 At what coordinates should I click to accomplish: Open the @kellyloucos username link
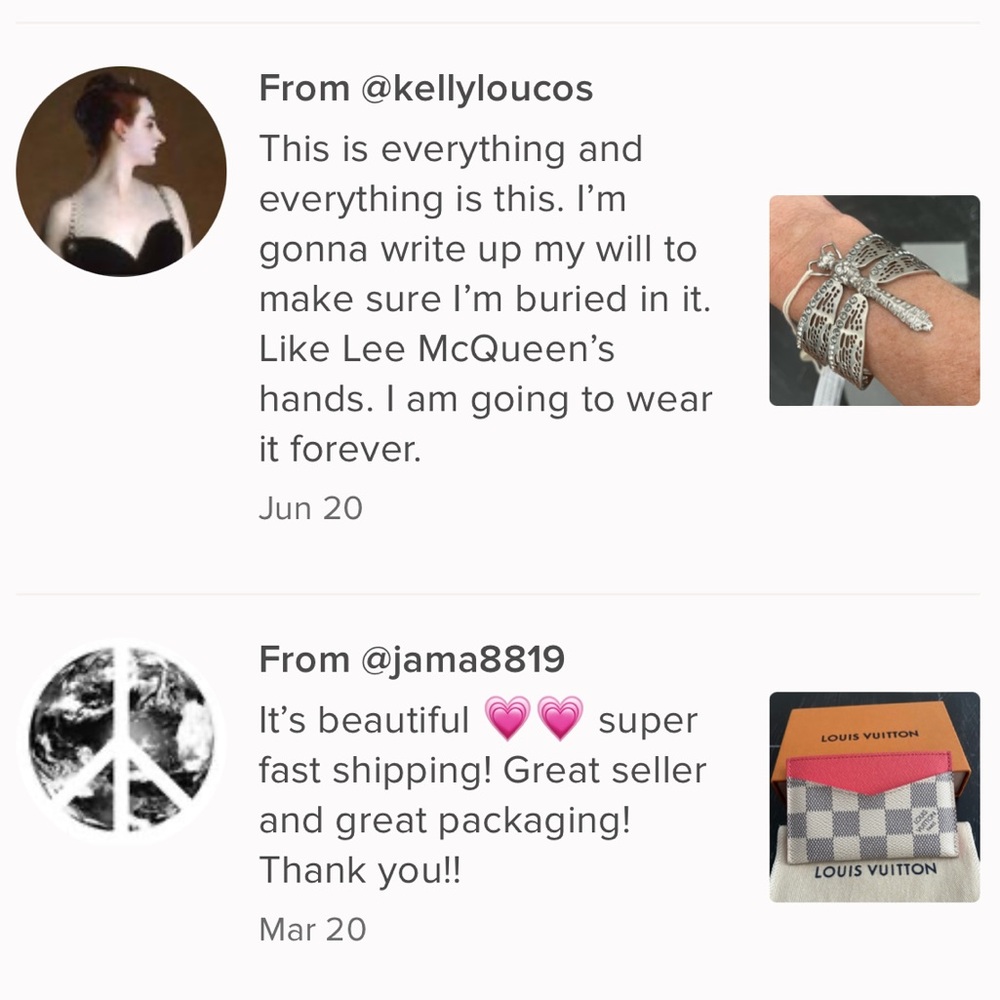(x=477, y=89)
